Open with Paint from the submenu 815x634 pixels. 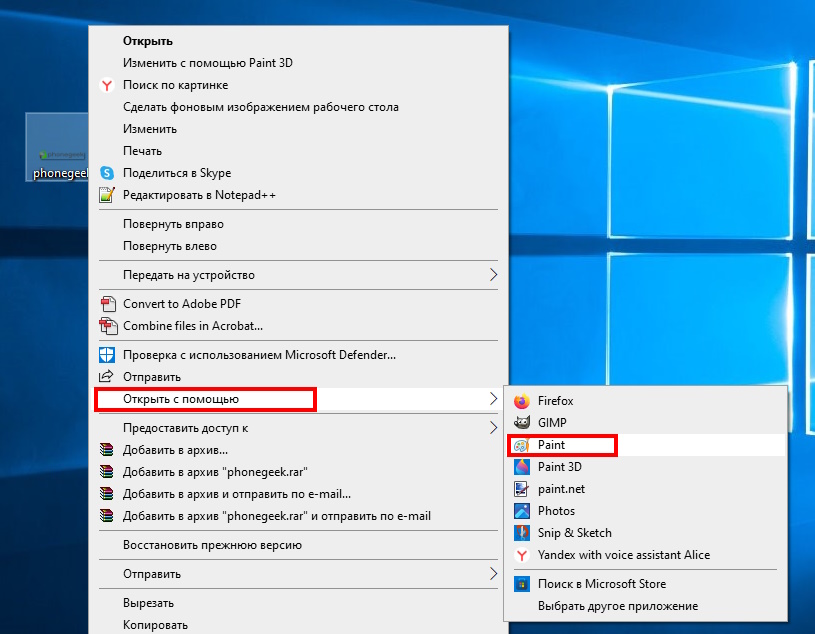click(x=551, y=445)
